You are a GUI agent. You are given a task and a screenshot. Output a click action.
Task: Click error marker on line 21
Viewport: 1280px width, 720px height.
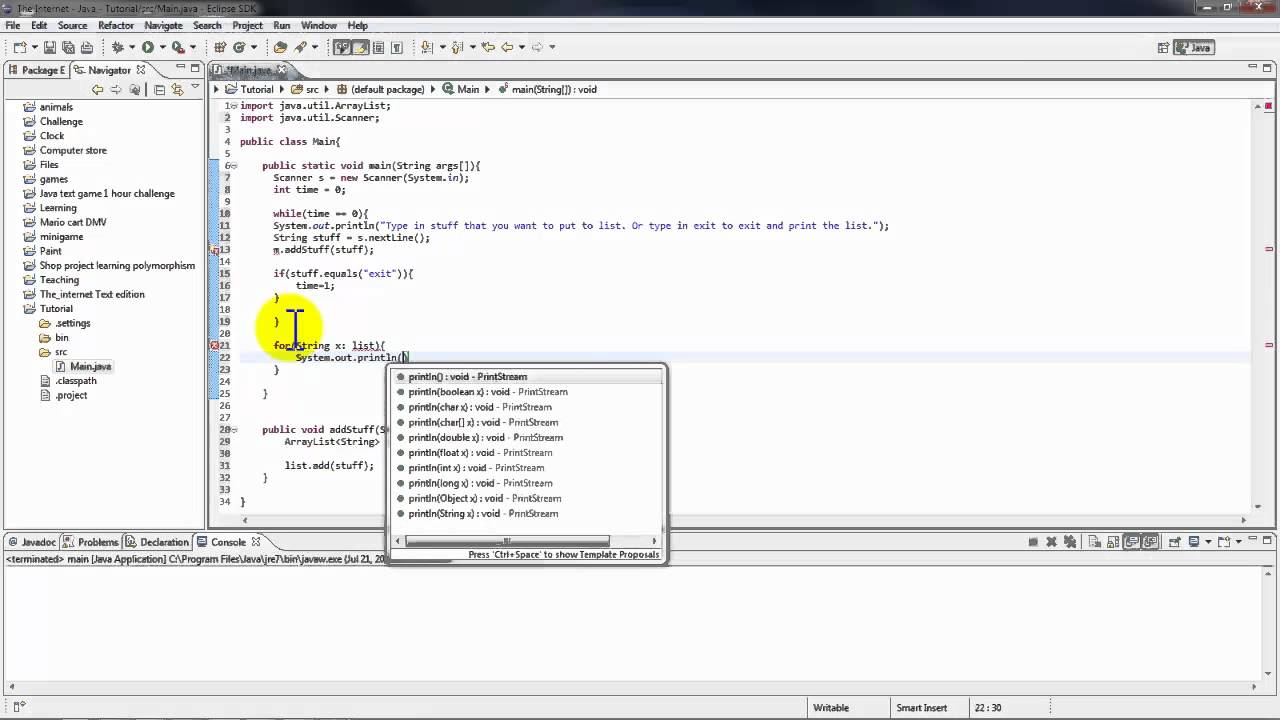214,345
